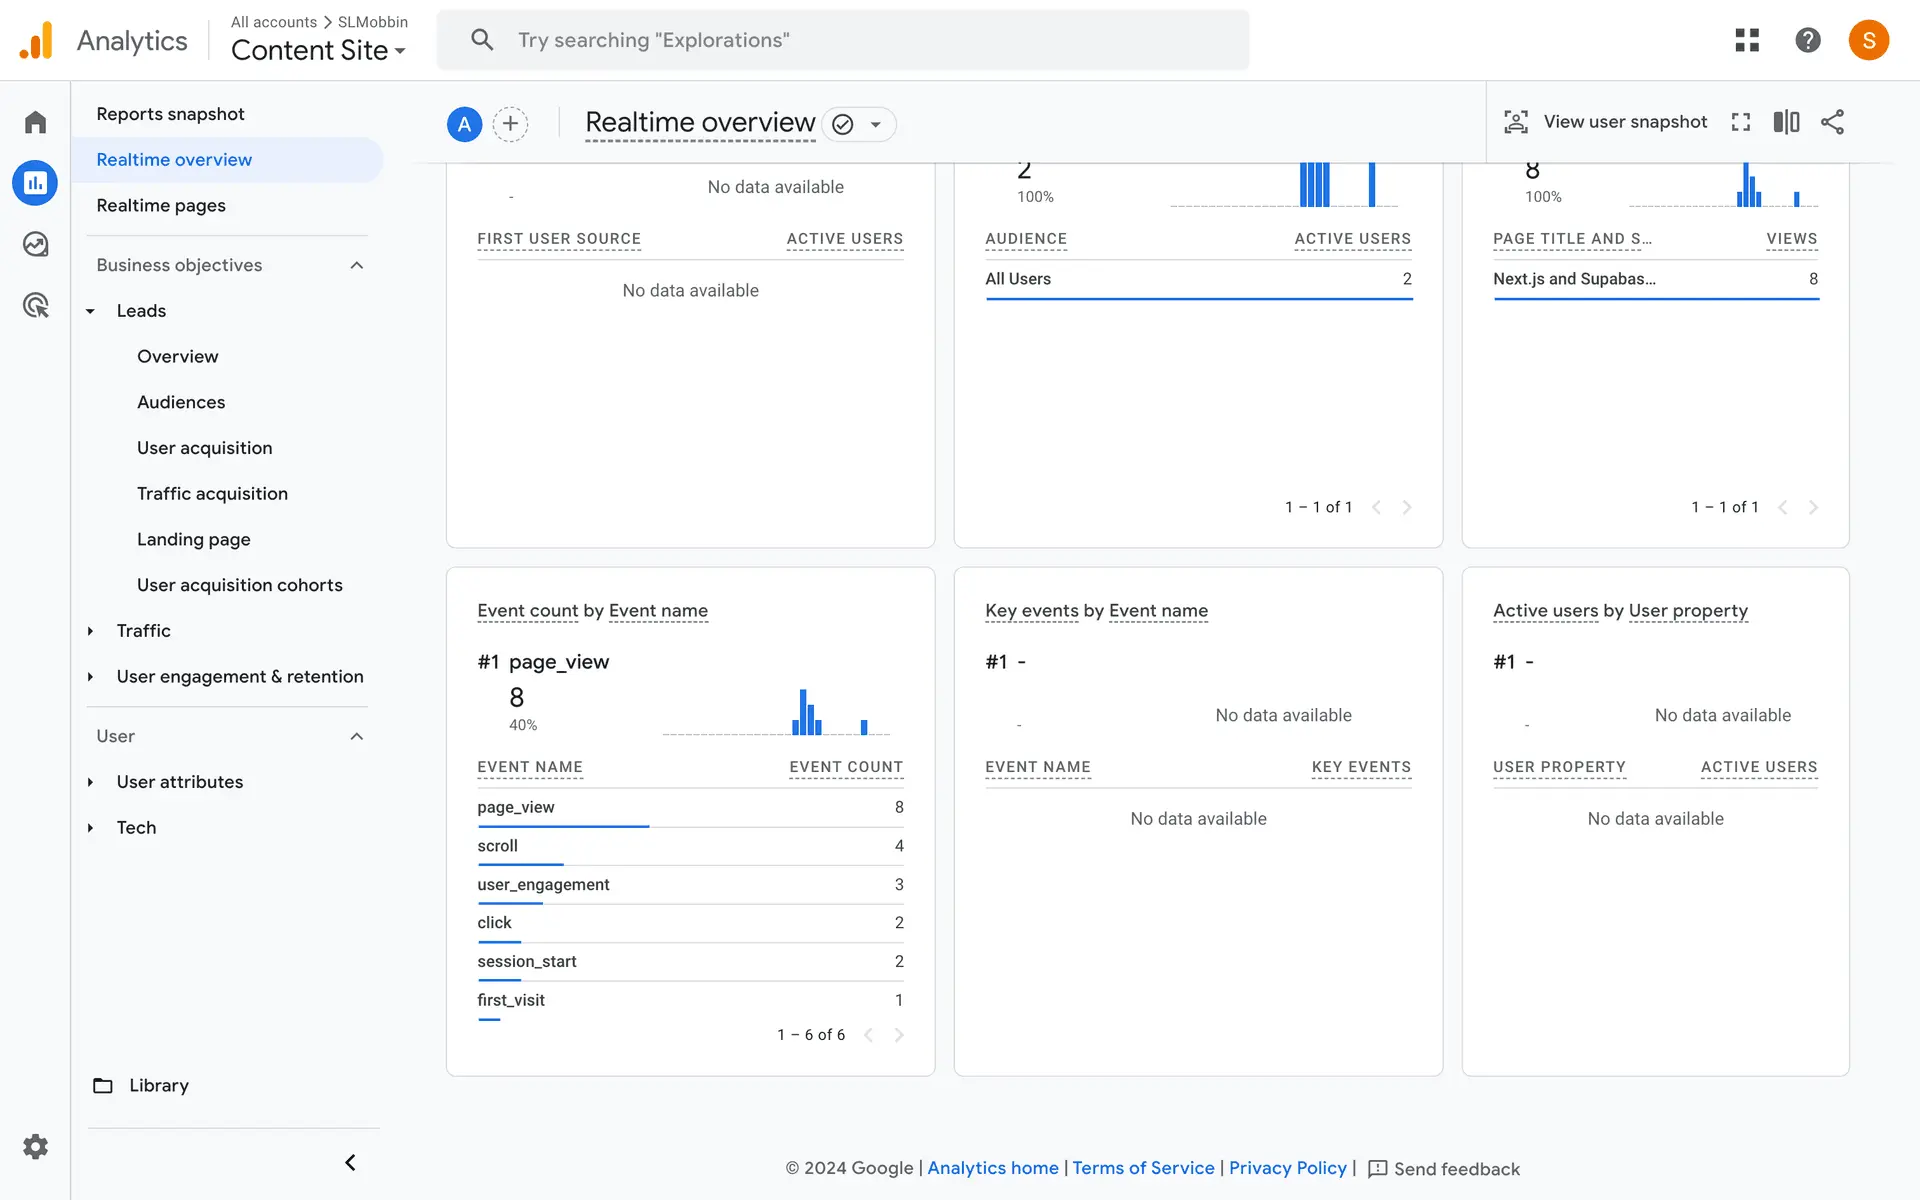
Task: Toggle the compare view icon
Action: click(1786, 122)
